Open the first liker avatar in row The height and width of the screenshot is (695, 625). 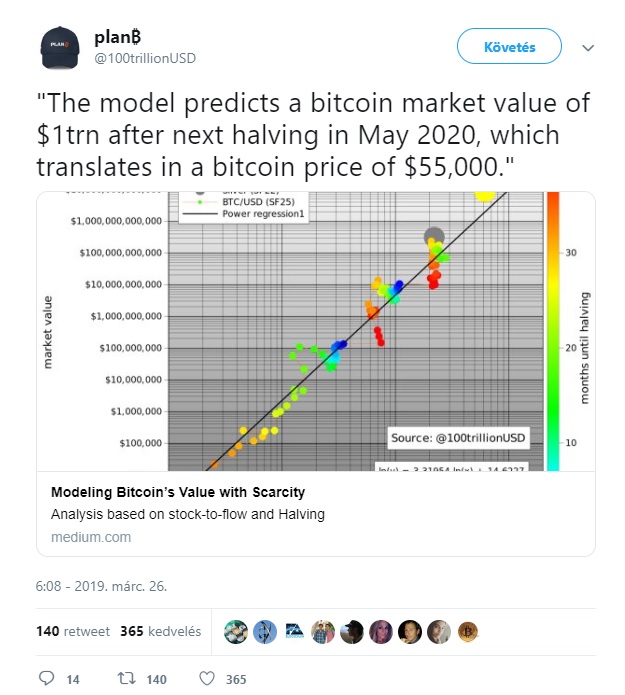(x=236, y=631)
